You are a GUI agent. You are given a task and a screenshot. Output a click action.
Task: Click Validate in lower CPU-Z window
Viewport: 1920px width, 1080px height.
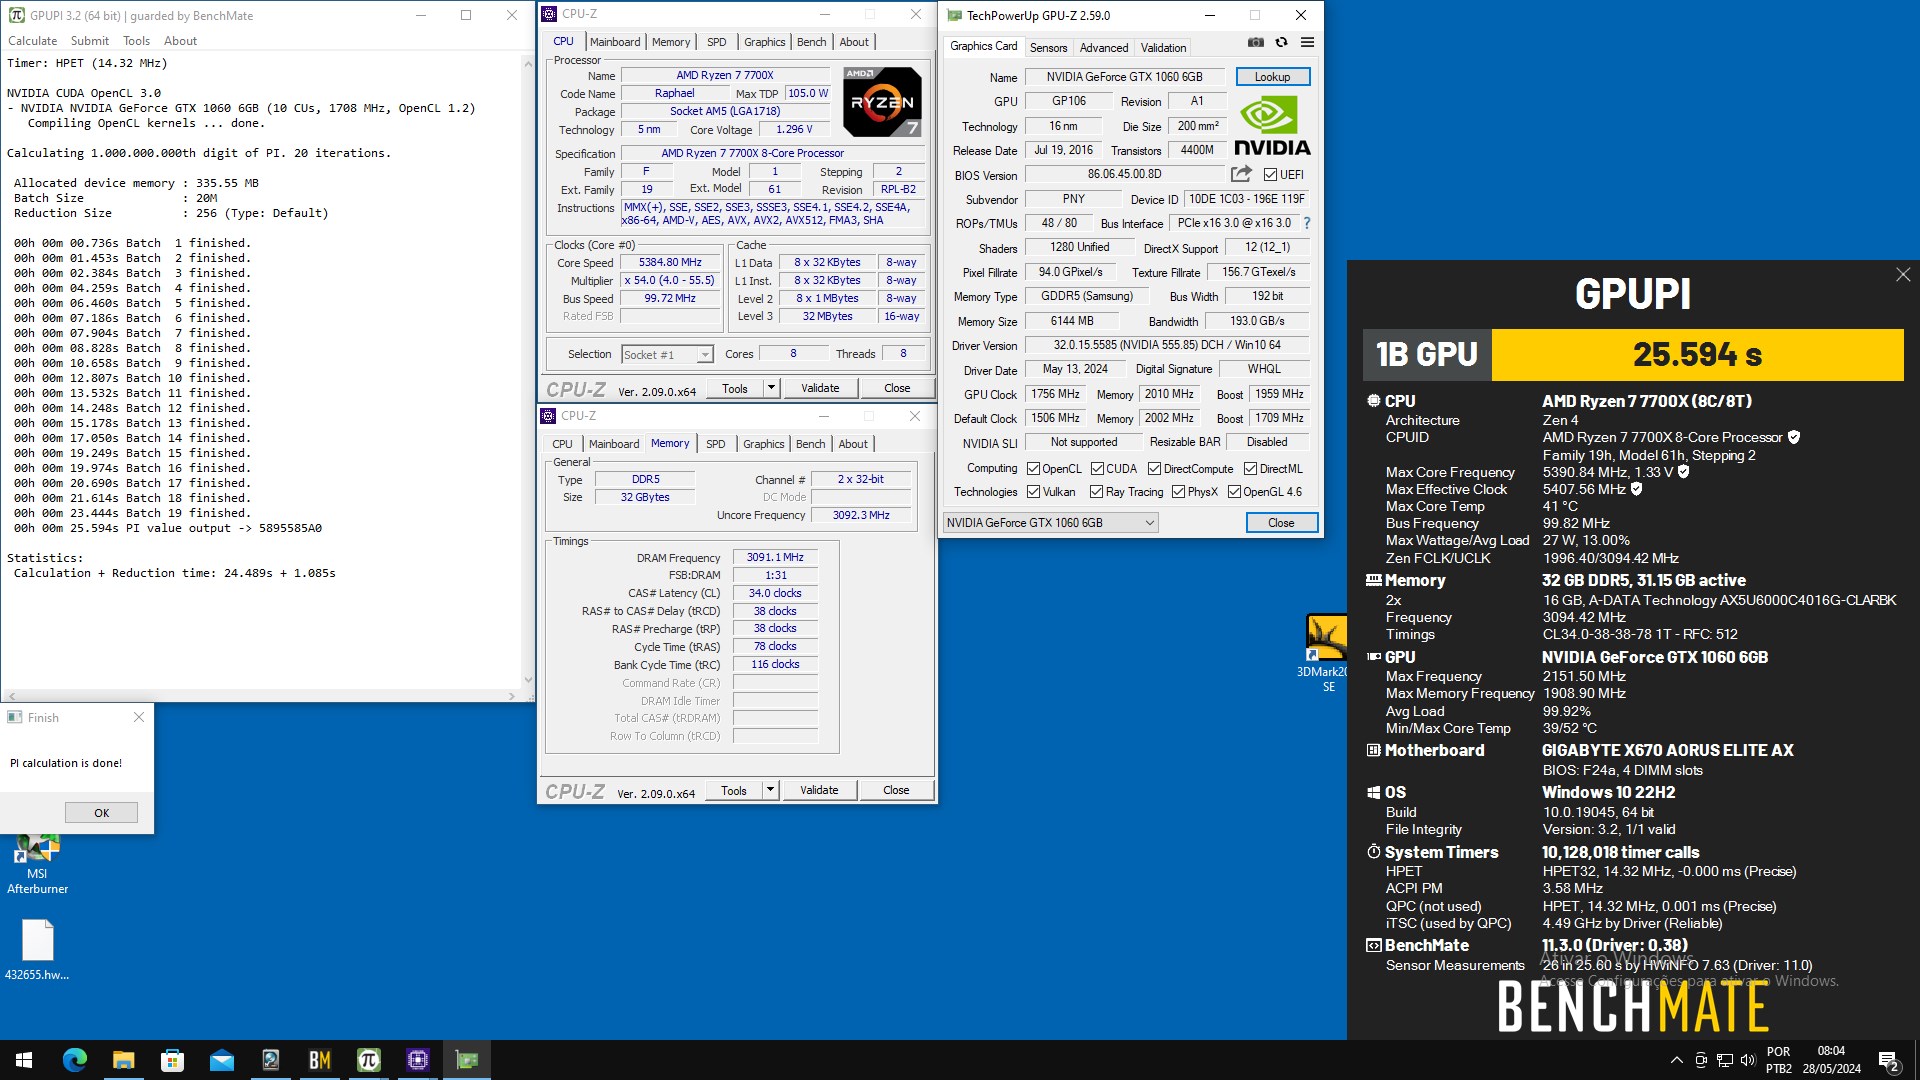819,790
